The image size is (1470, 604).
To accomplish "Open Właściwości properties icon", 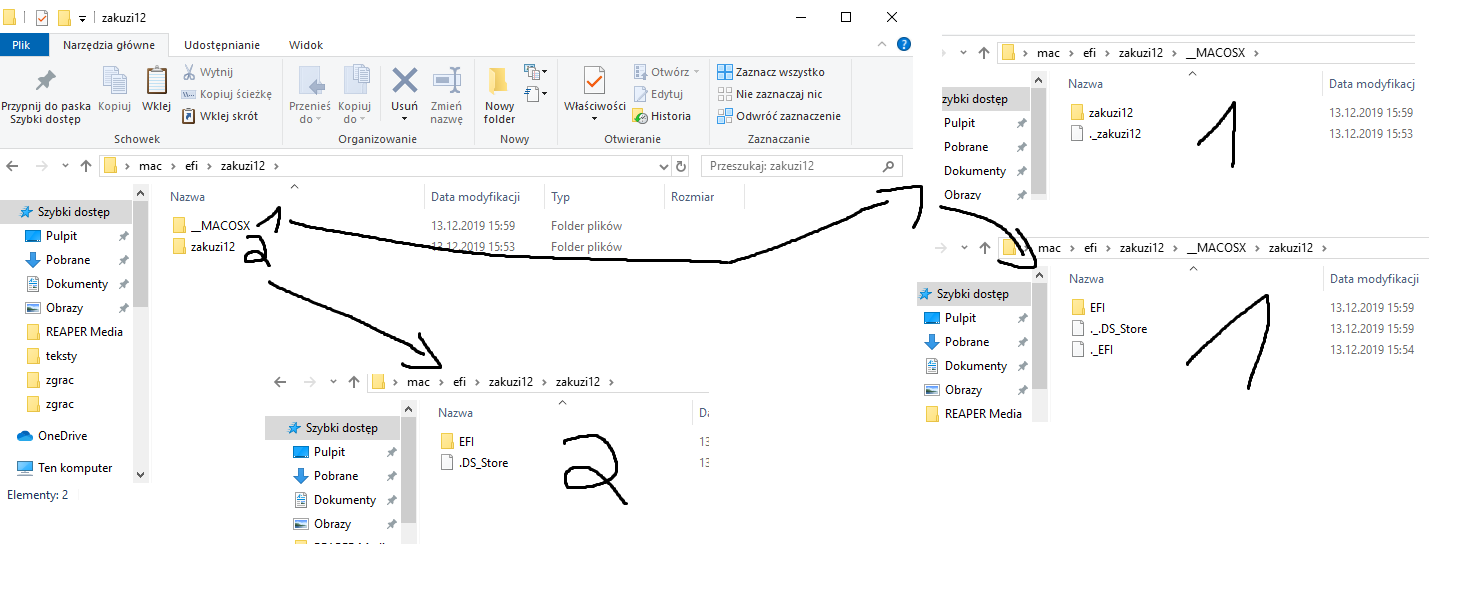I will [x=594, y=81].
